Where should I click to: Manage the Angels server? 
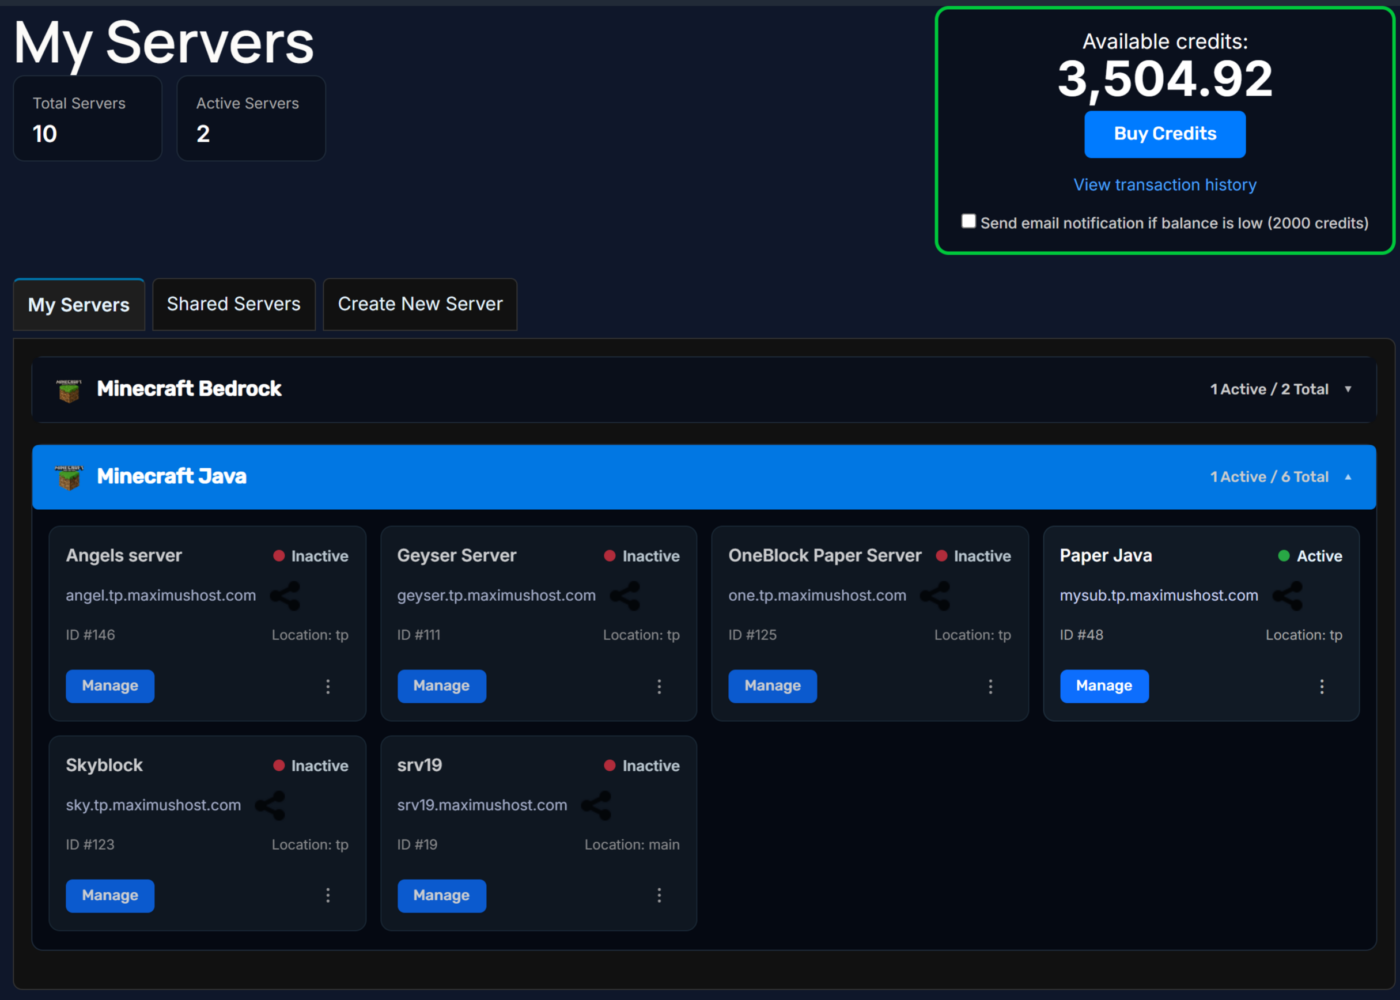click(110, 686)
